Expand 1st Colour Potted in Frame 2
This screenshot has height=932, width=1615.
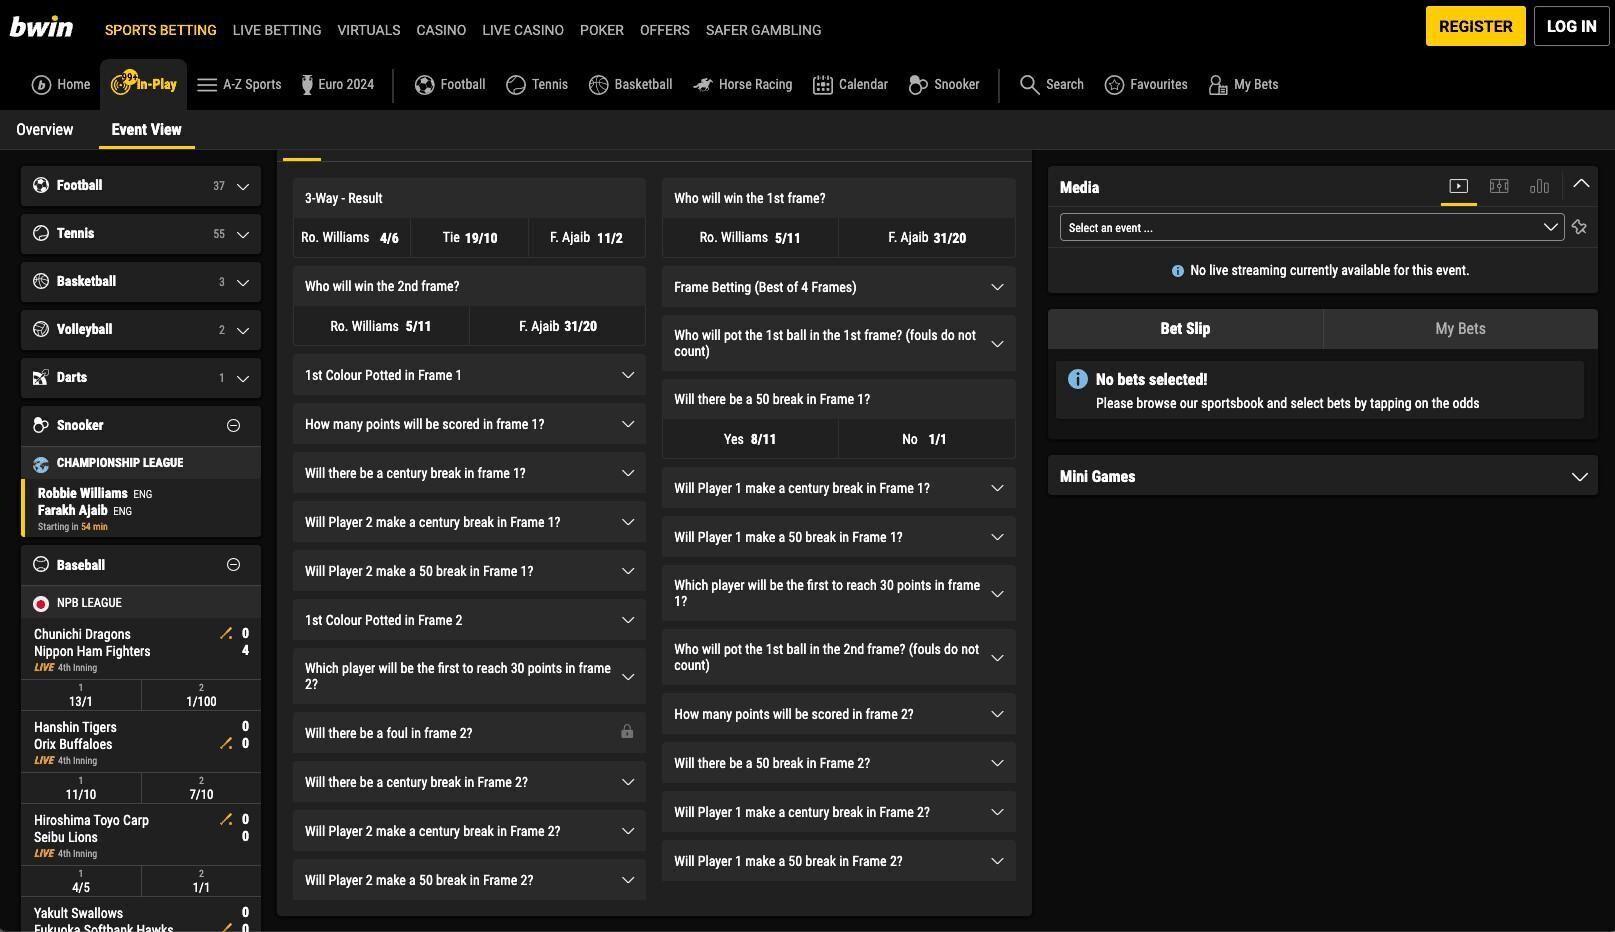[x=469, y=620]
